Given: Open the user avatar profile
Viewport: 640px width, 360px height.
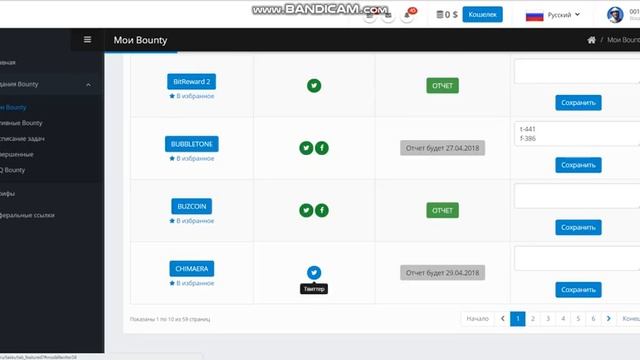Looking at the screenshot, I should pyautogui.click(x=615, y=15).
